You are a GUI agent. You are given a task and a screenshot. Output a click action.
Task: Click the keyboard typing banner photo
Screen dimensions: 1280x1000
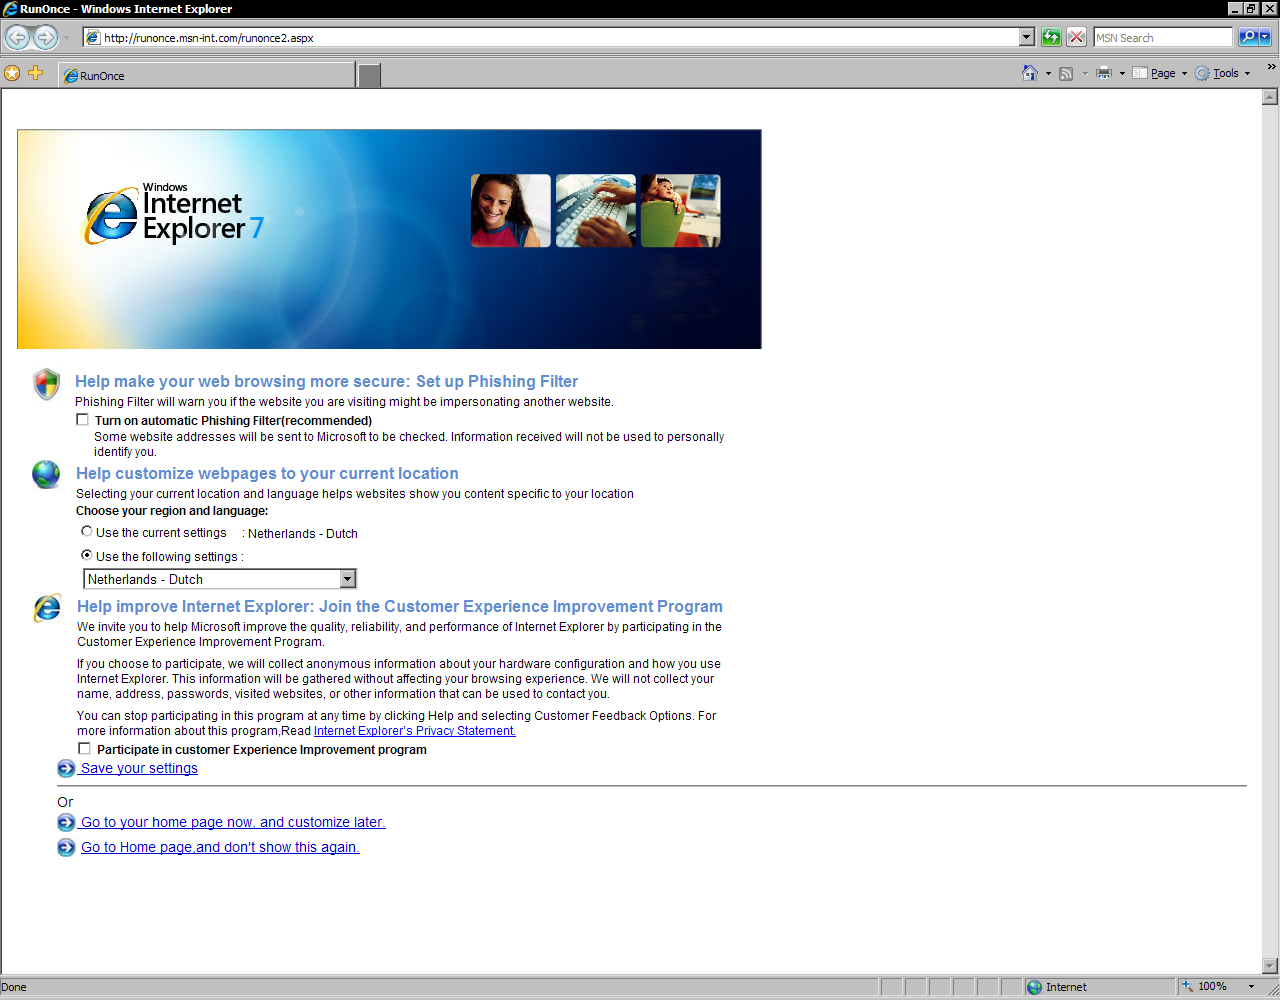coord(596,211)
